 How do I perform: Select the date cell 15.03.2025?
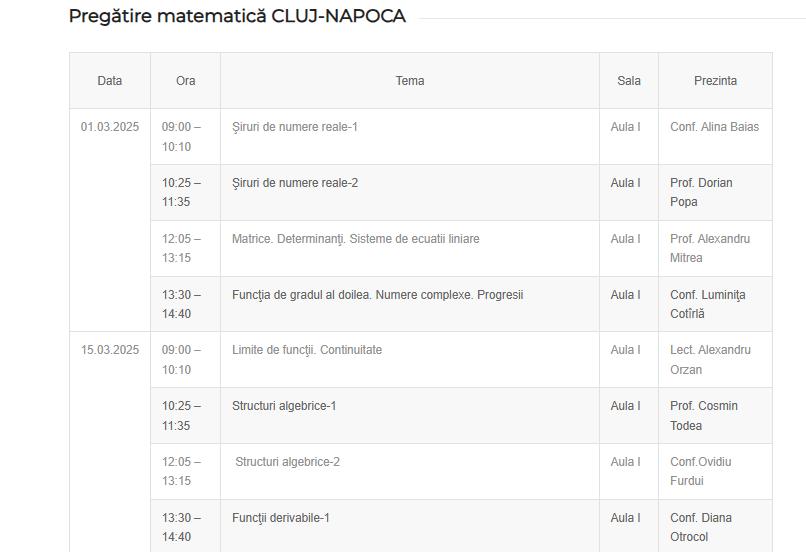pyautogui.click(x=110, y=350)
